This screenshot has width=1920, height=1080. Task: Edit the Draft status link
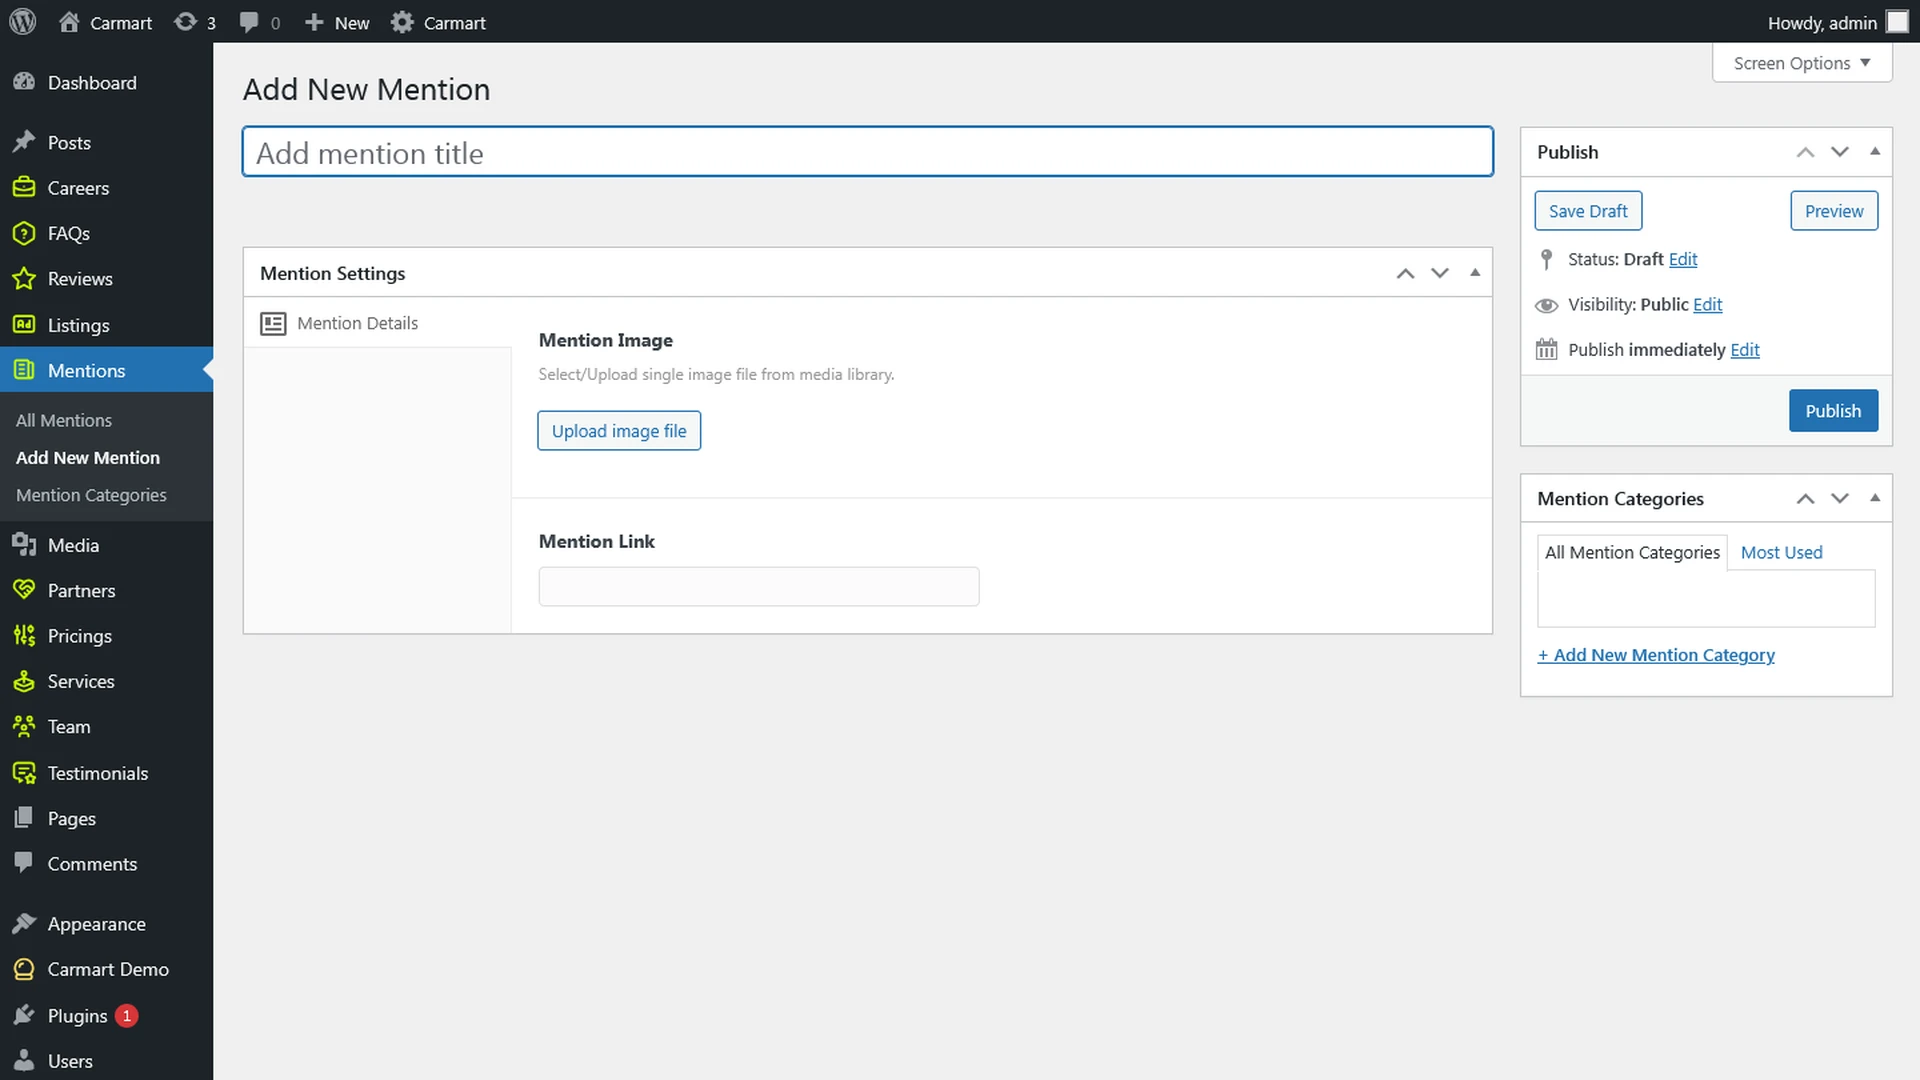click(x=1683, y=259)
